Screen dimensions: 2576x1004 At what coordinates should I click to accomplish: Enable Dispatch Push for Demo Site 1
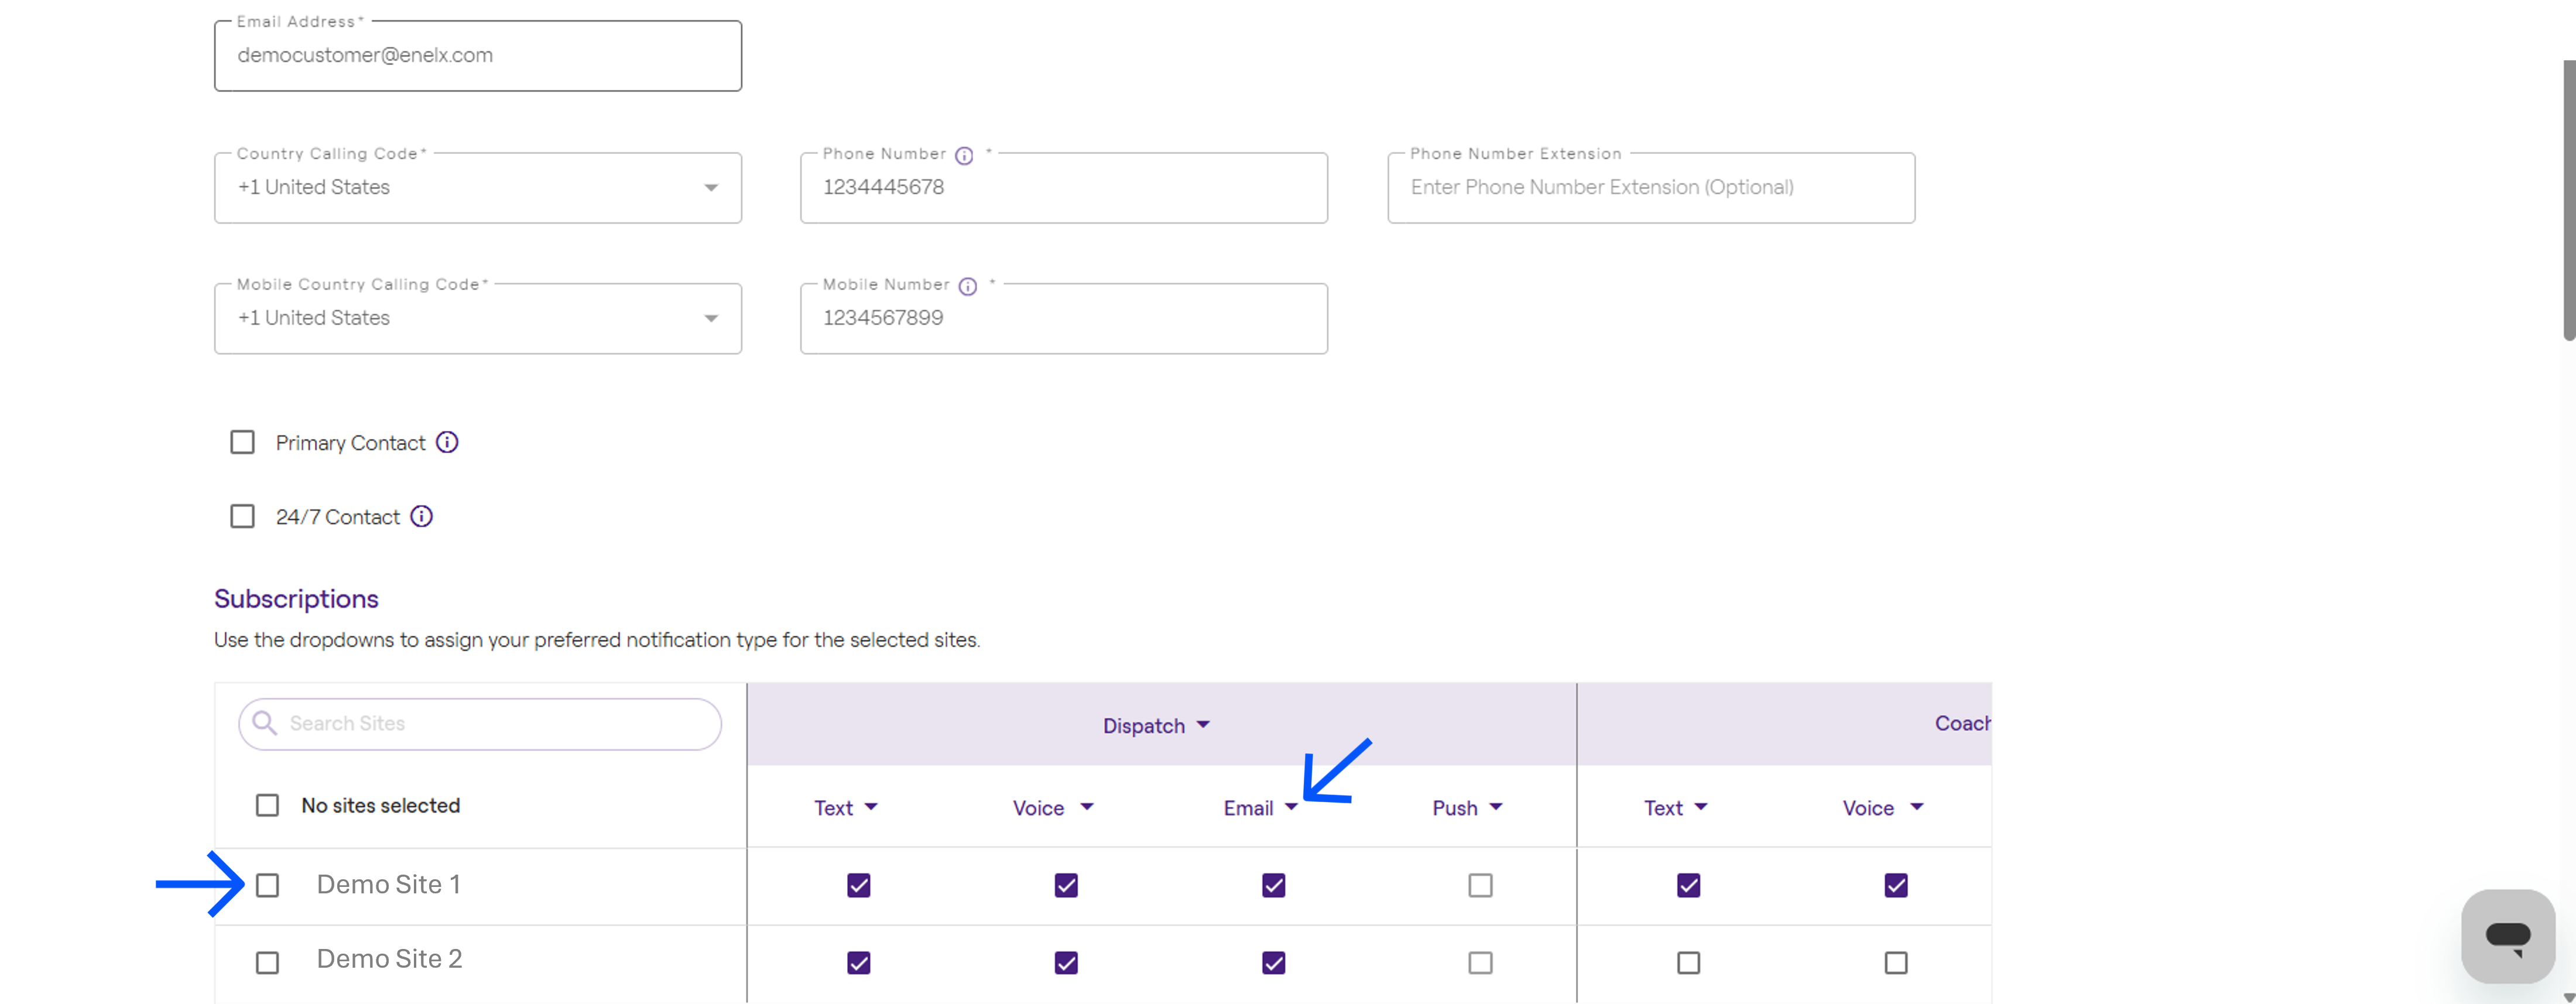tap(1480, 885)
